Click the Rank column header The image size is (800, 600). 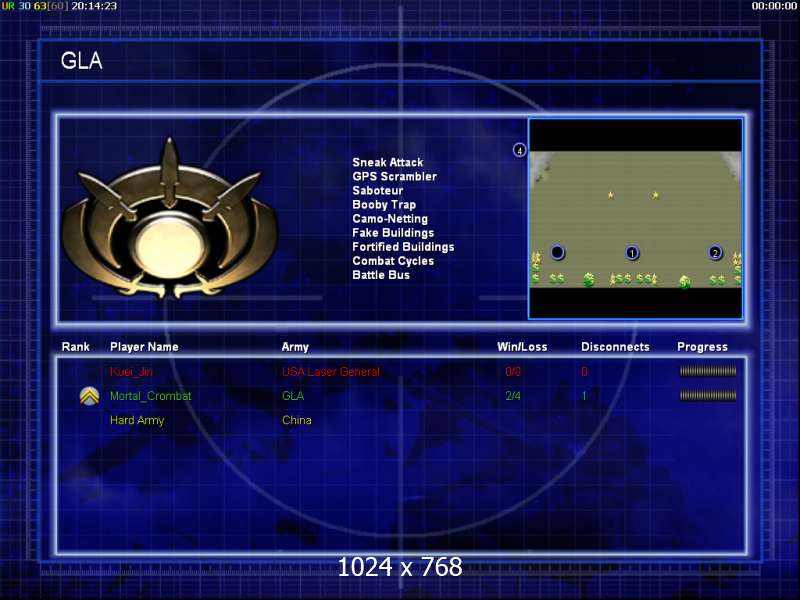(76, 347)
